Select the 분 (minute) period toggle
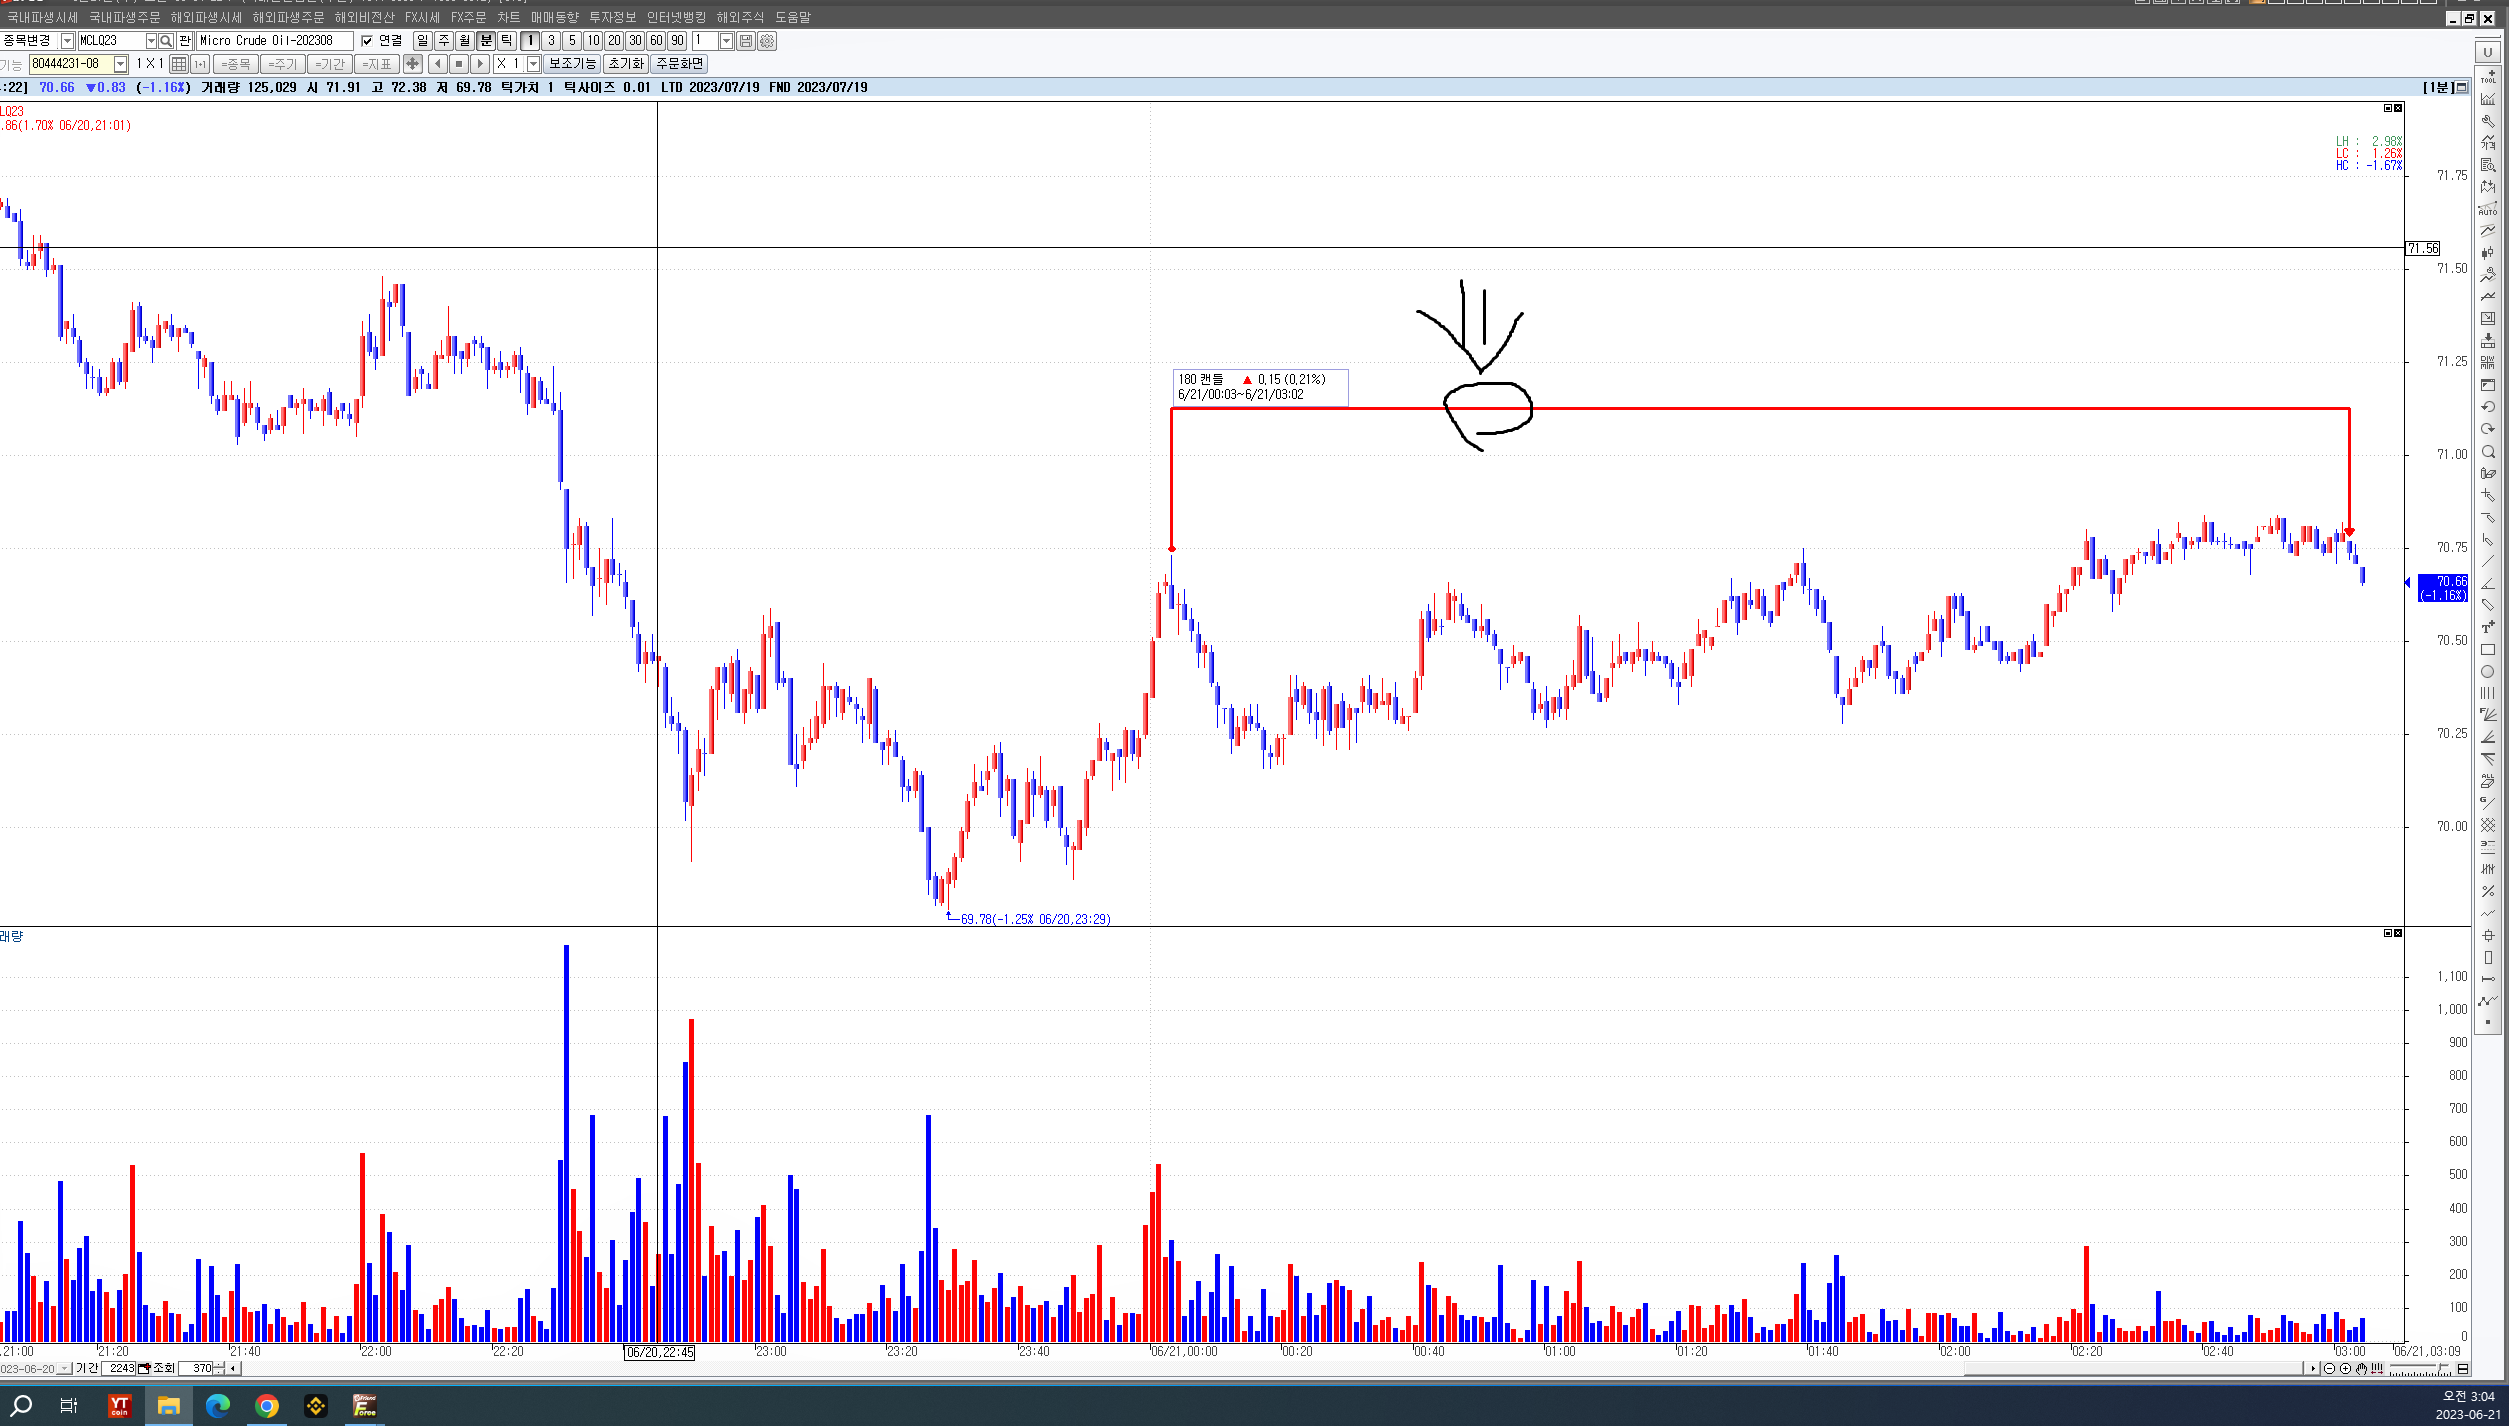Viewport: 2509px width, 1426px height. (x=486, y=41)
